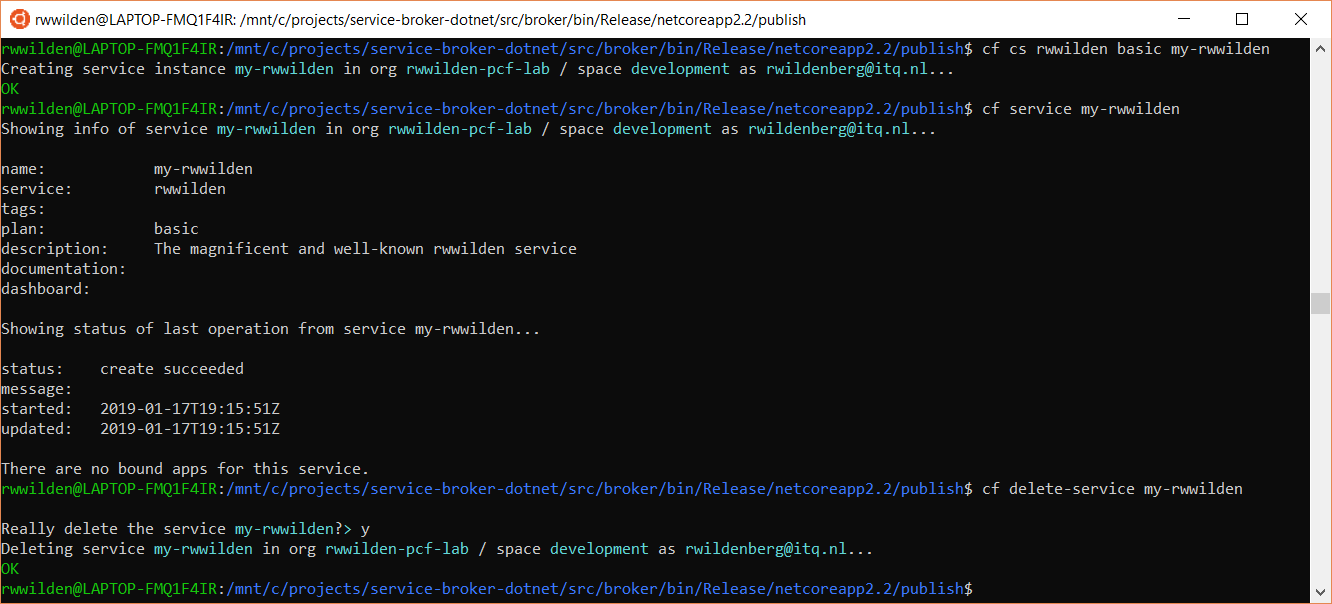The image size is (1332, 604).
Task: Click the first green OK output
Action: coord(10,89)
